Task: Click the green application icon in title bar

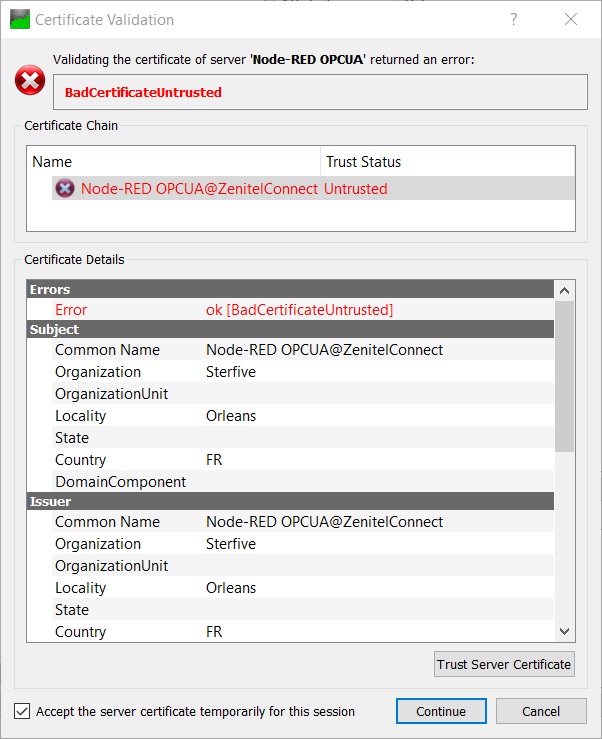Action: tap(20, 19)
